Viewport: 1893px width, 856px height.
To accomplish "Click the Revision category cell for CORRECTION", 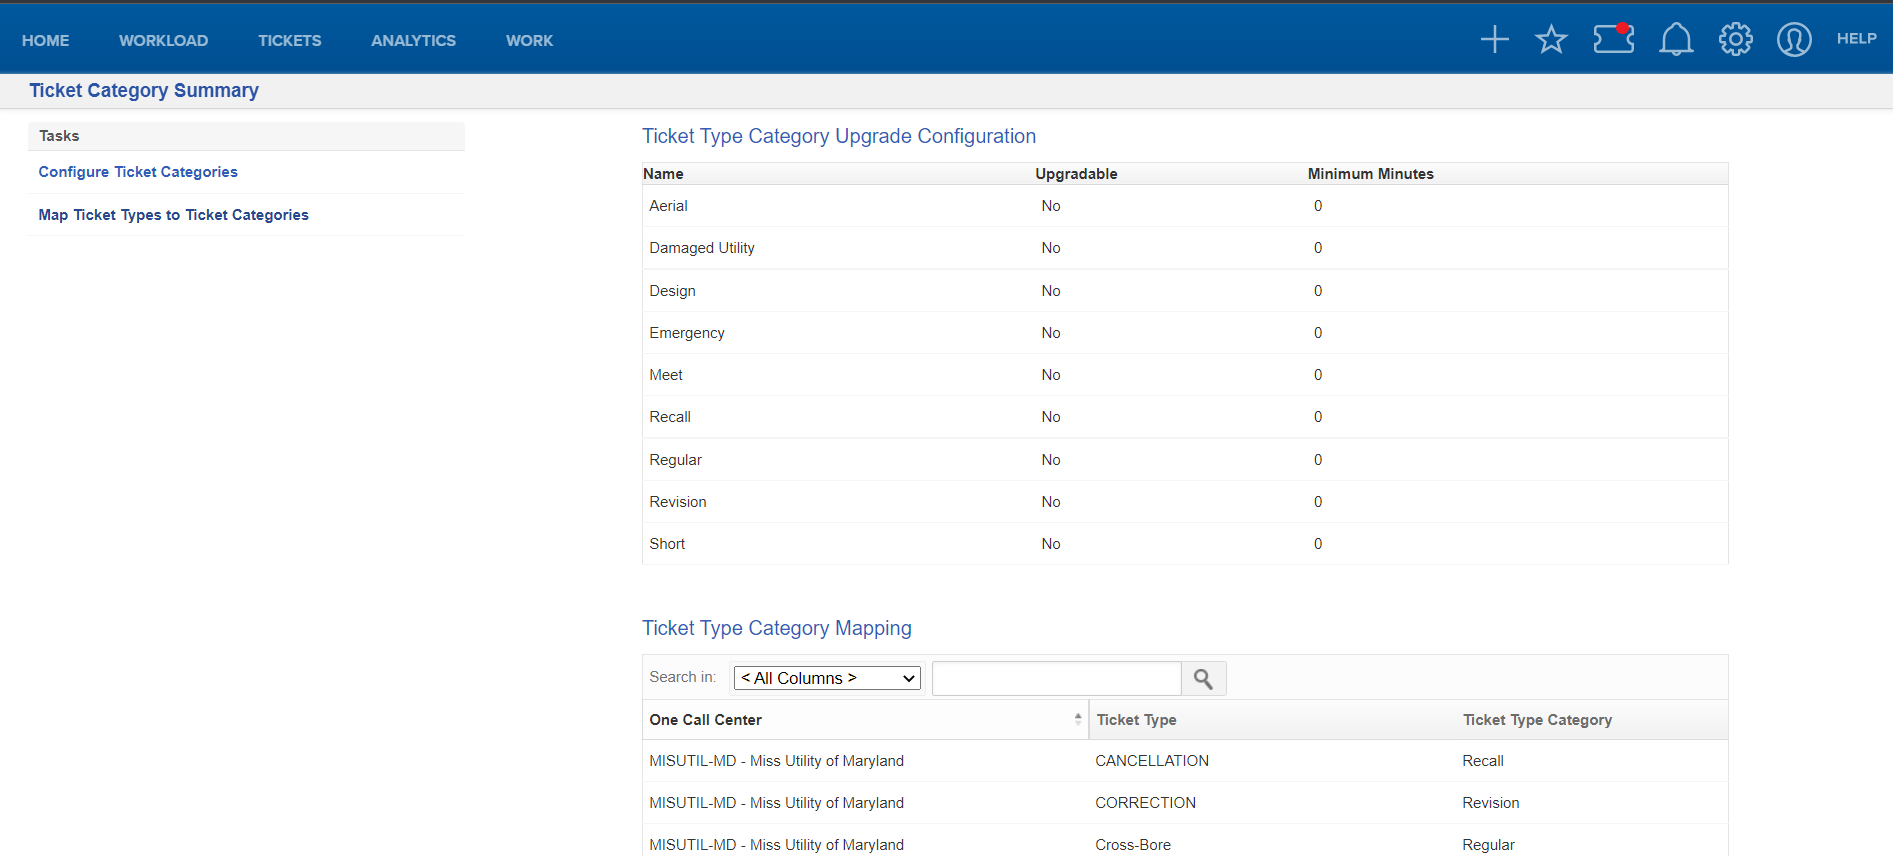I will (x=1490, y=803).
